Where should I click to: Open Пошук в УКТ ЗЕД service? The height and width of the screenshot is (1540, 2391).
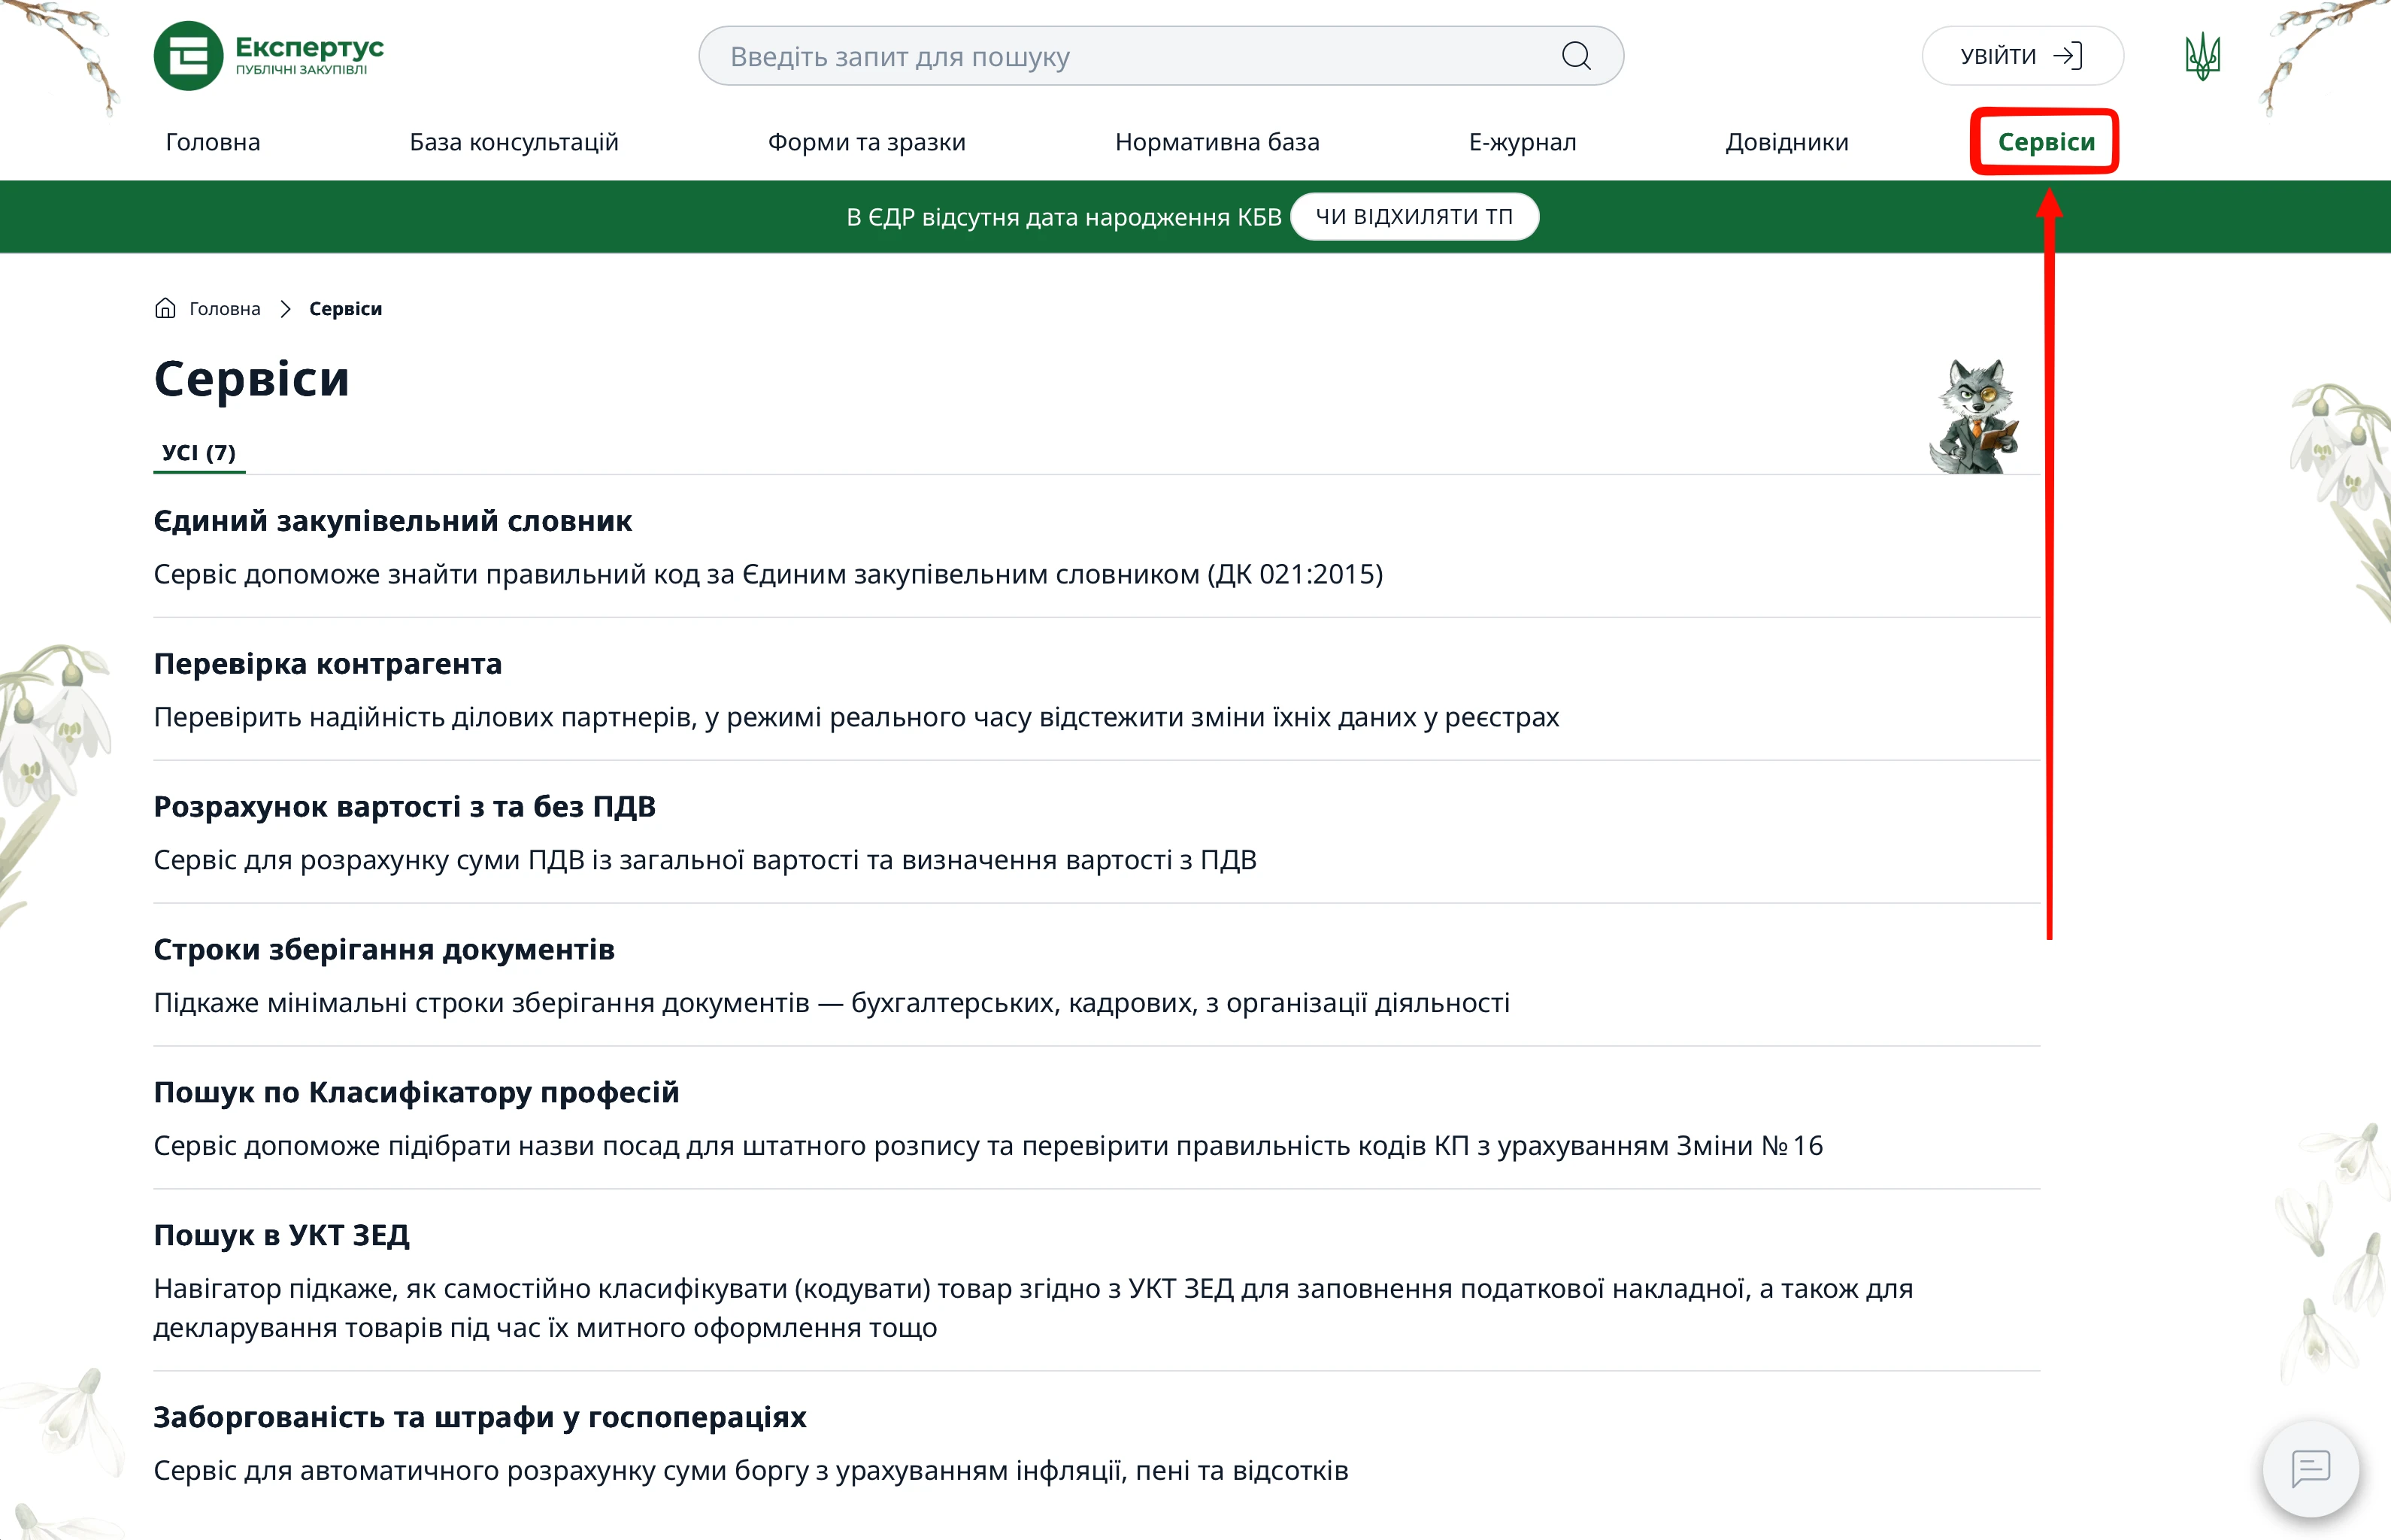(281, 1235)
